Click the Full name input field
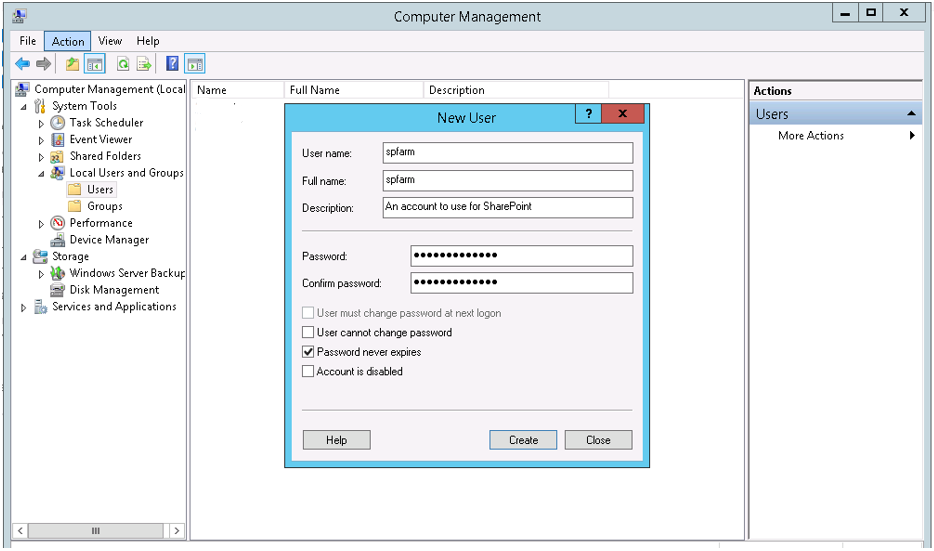 click(508, 180)
